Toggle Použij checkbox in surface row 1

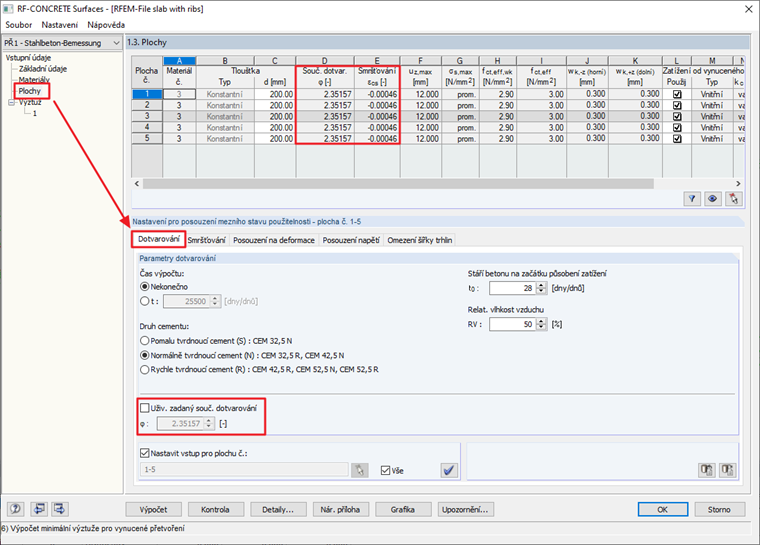tap(677, 94)
